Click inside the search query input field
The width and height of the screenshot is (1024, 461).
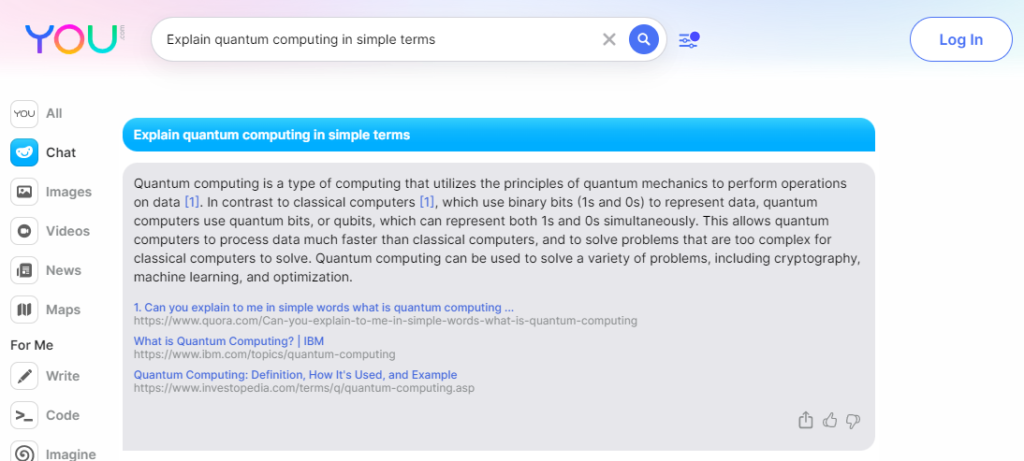tap(379, 40)
